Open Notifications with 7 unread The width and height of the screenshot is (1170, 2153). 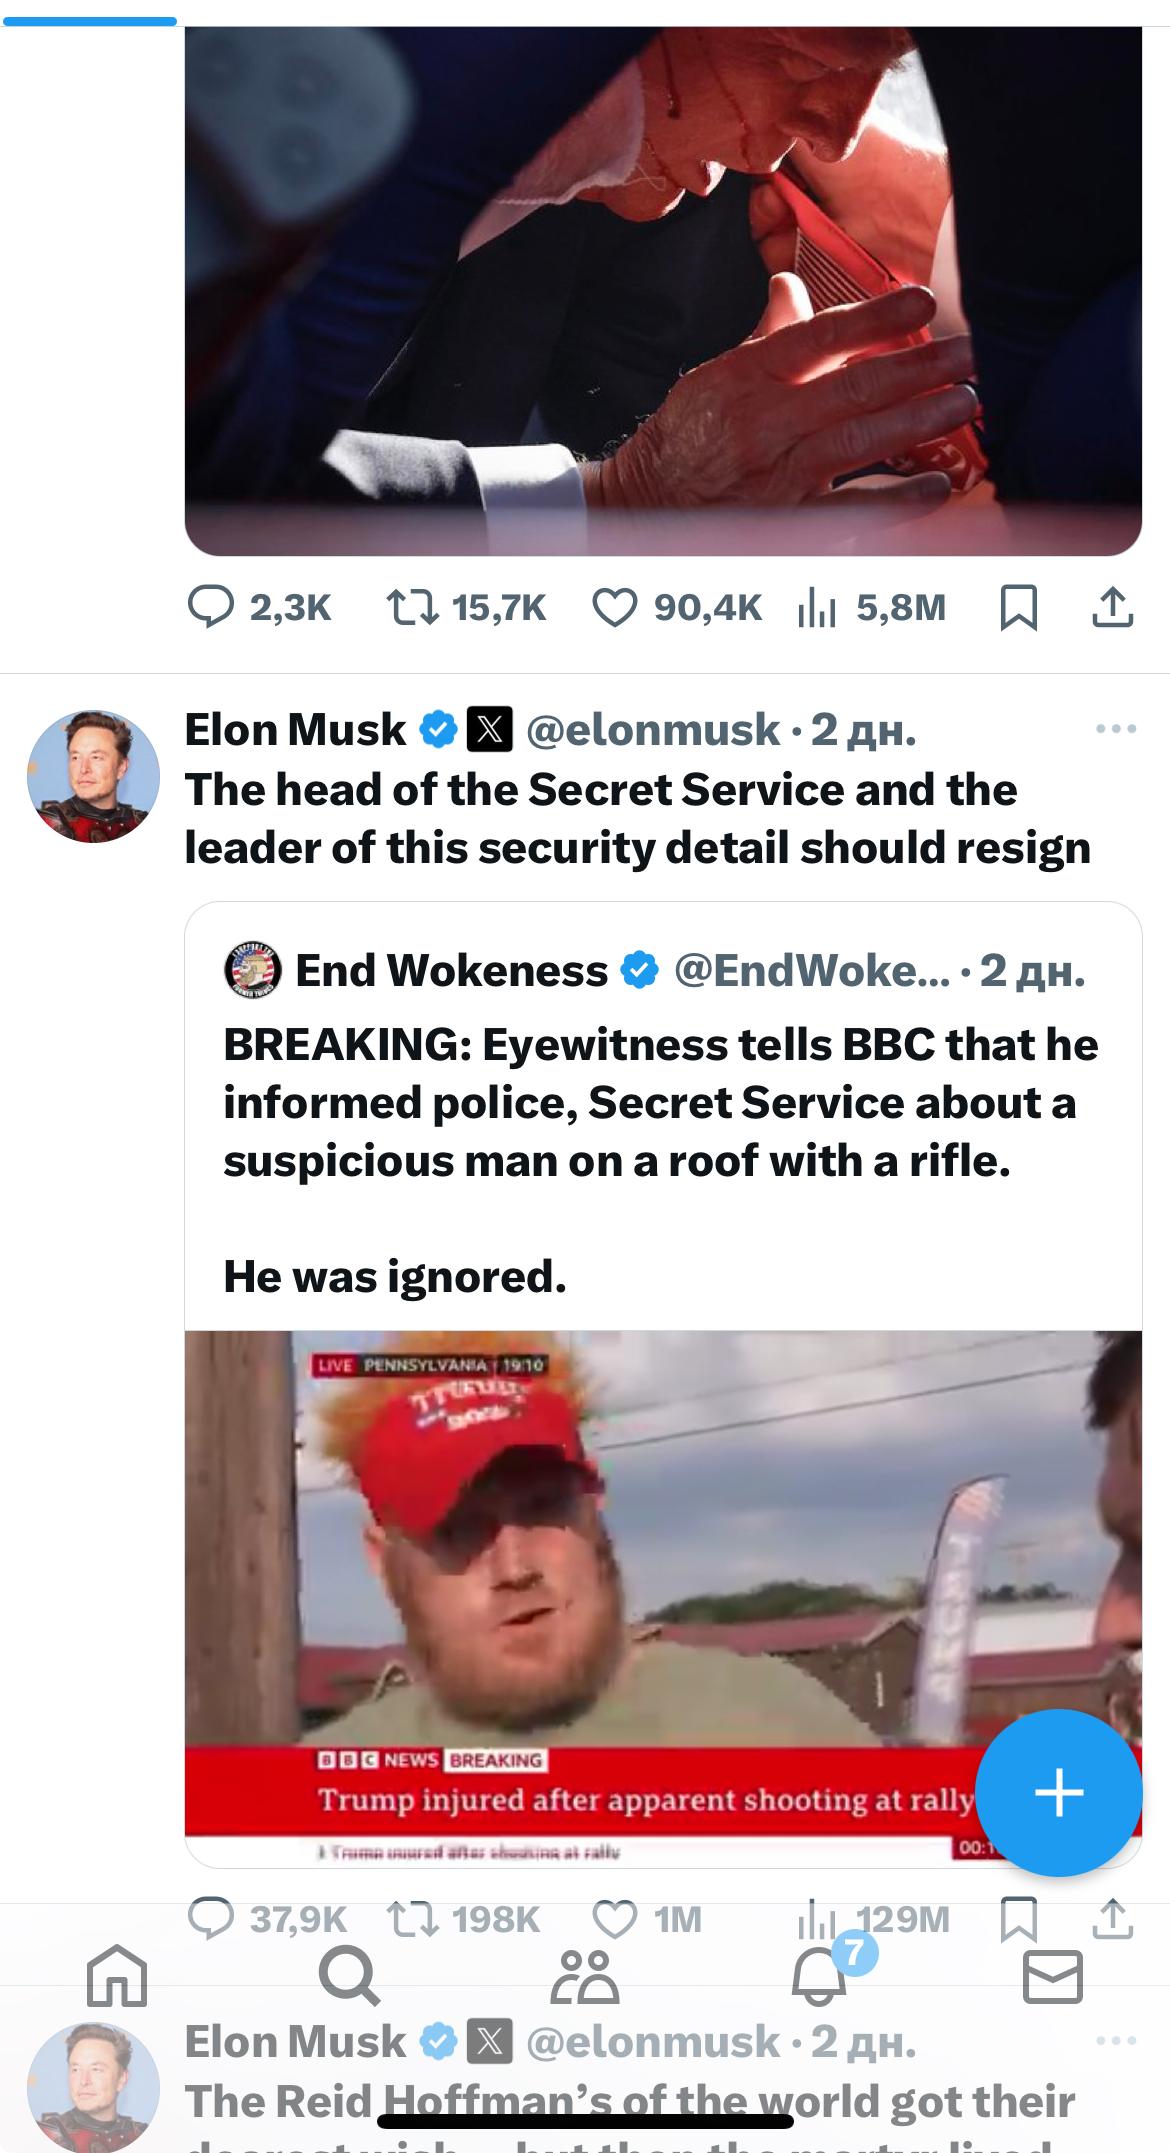coord(820,1976)
